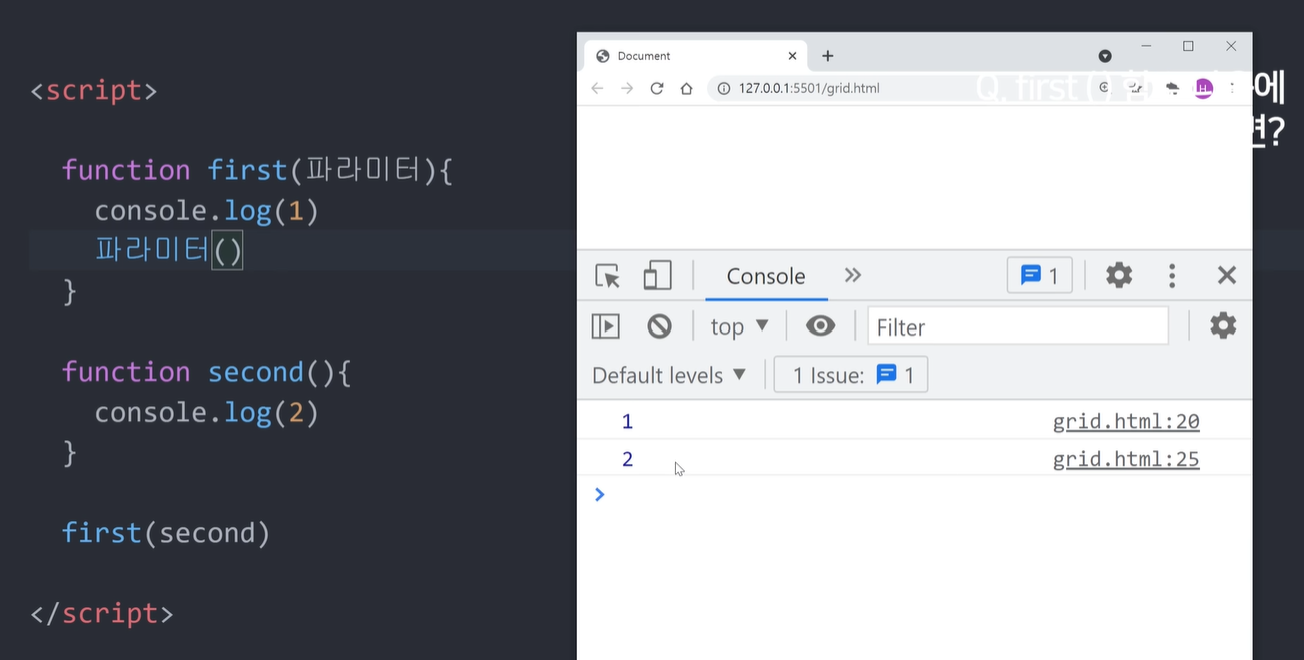Click the console prompt arrow
This screenshot has height=660, width=1304.
600,494
